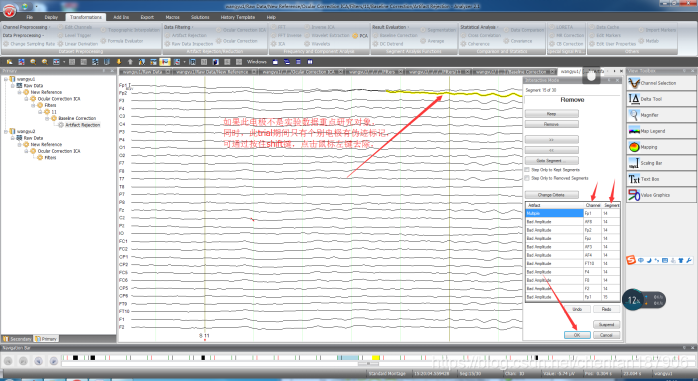
Task: Select Artifact Rejection node in history tree
Action: tap(82, 125)
